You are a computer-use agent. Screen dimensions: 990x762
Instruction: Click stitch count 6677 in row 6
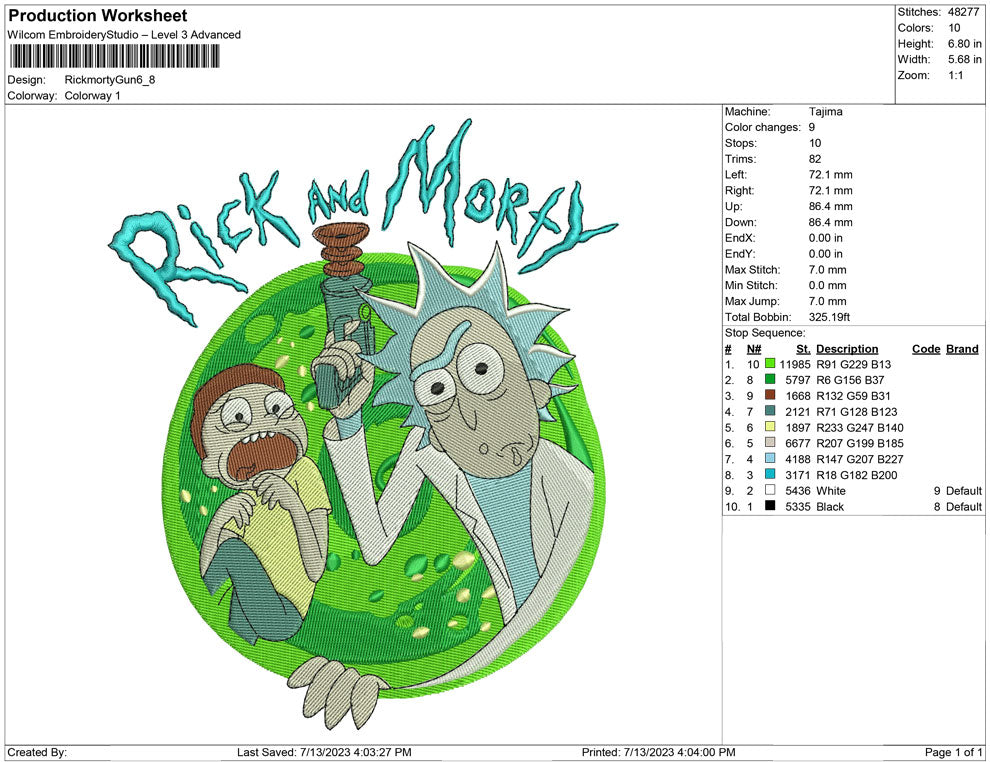pyautogui.click(x=798, y=443)
